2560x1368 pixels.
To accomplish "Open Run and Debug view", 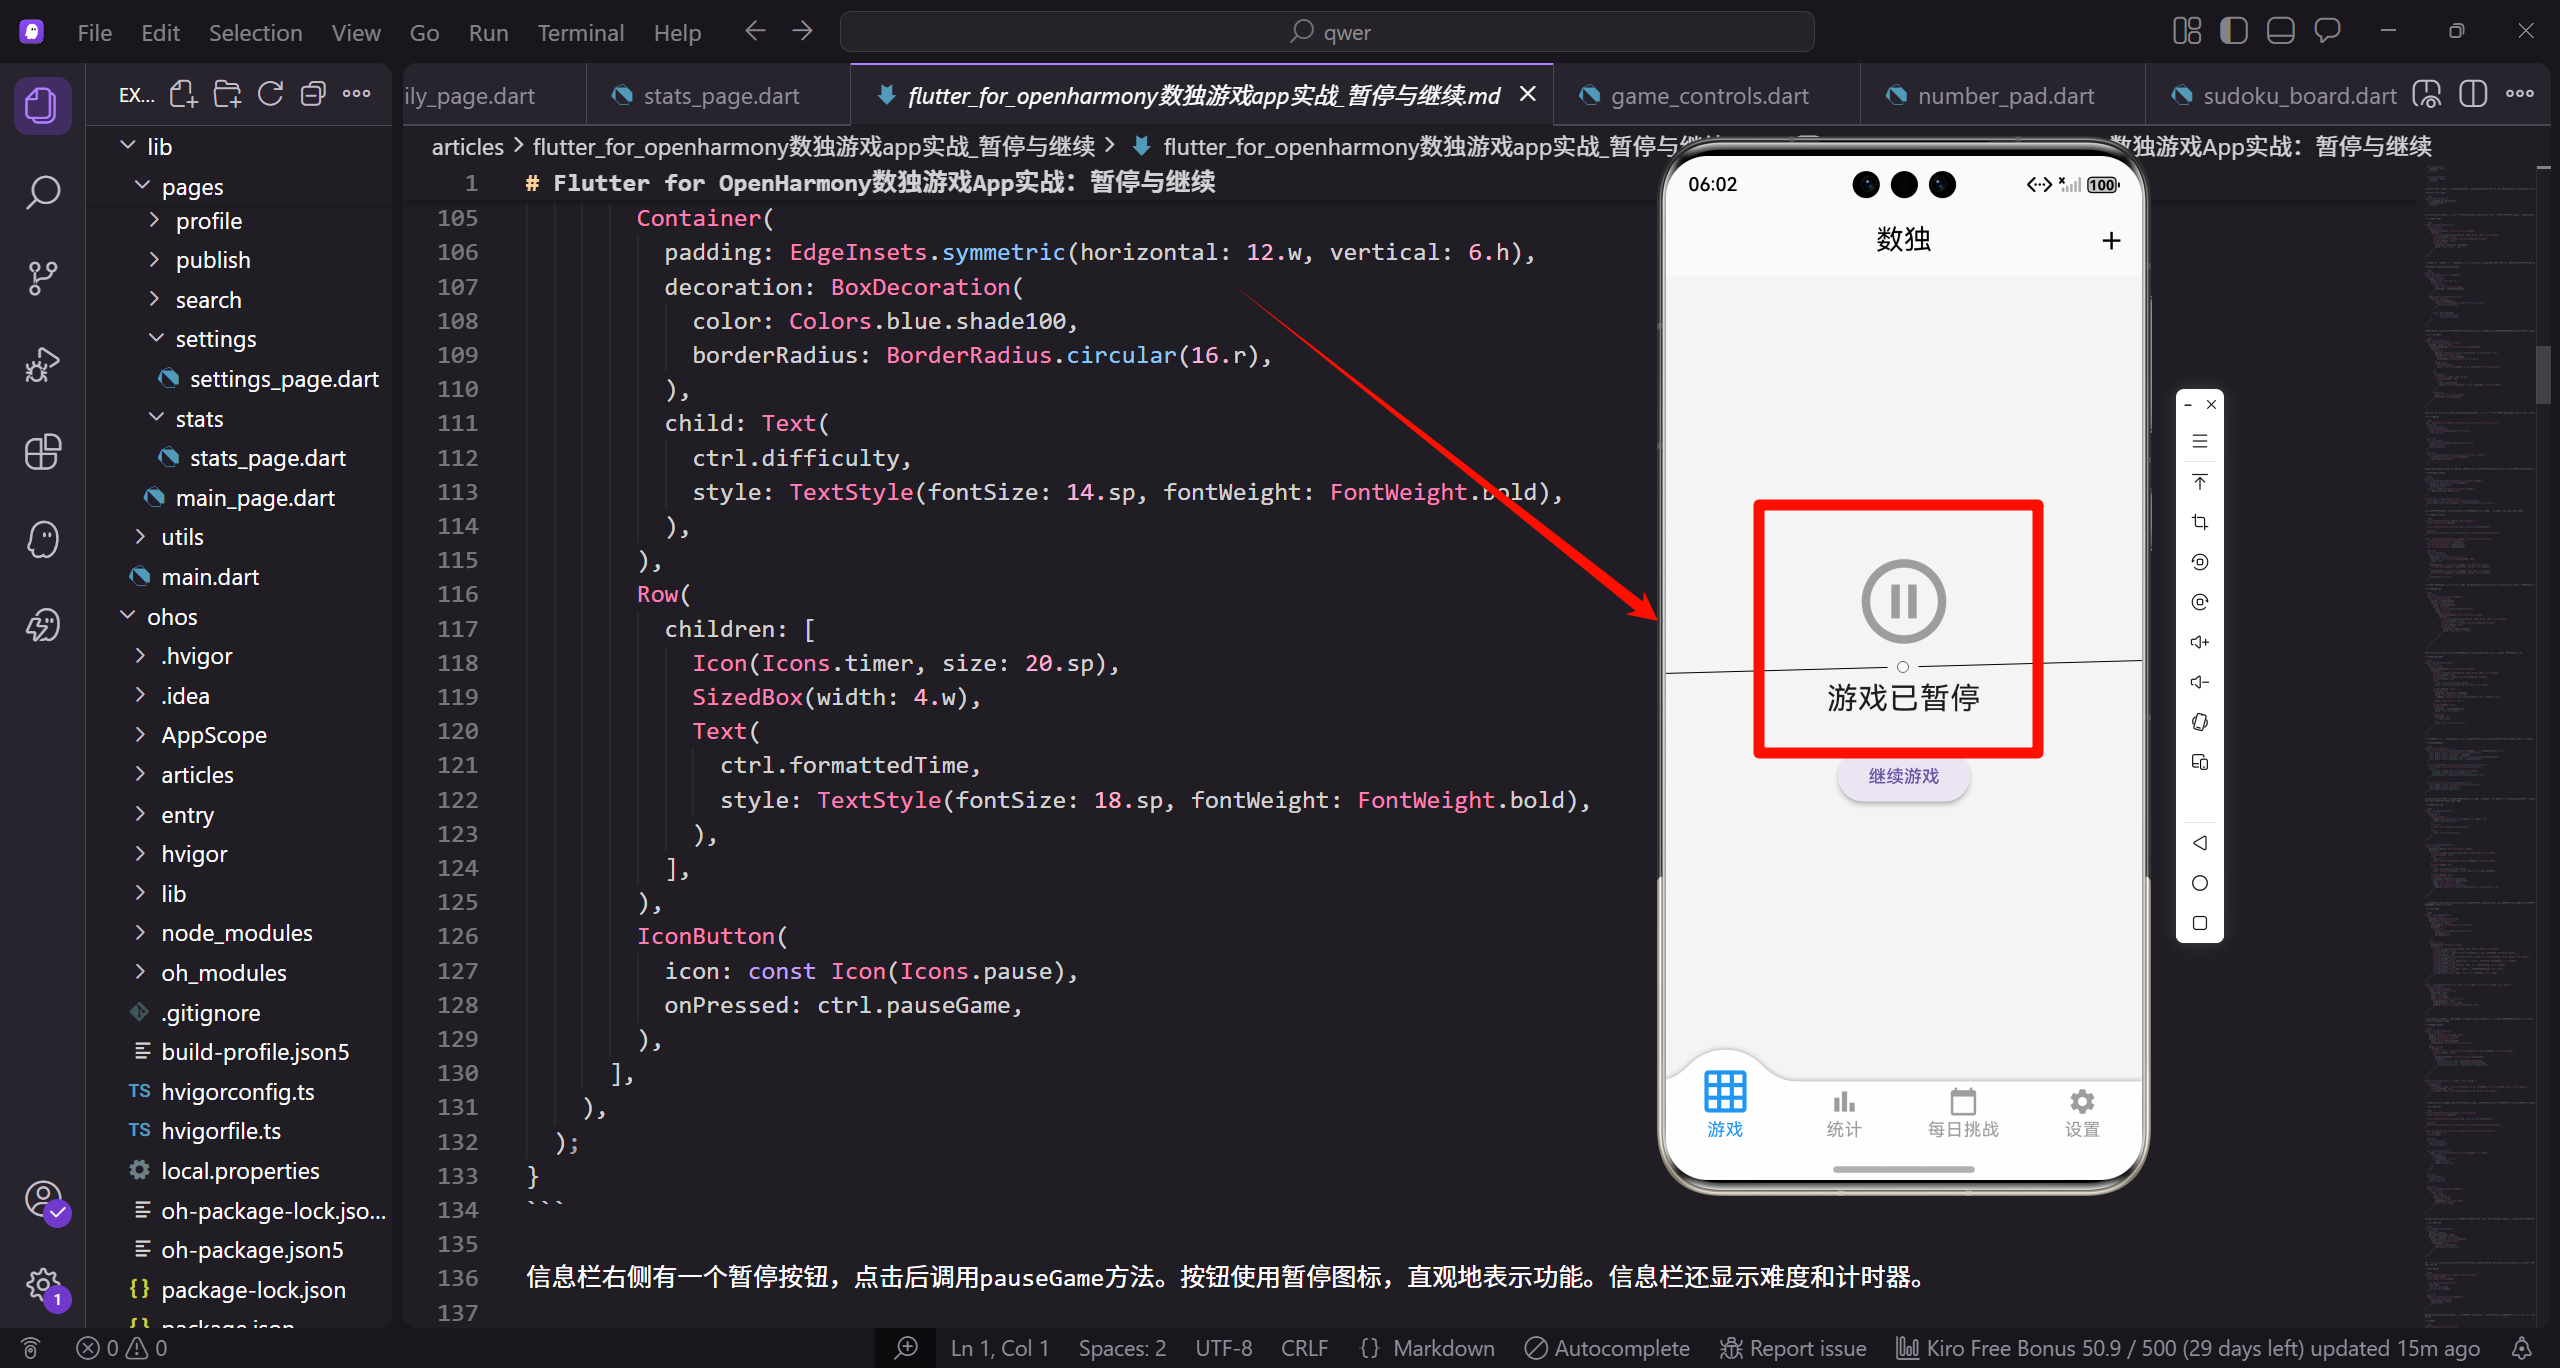I will click(x=42, y=365).
